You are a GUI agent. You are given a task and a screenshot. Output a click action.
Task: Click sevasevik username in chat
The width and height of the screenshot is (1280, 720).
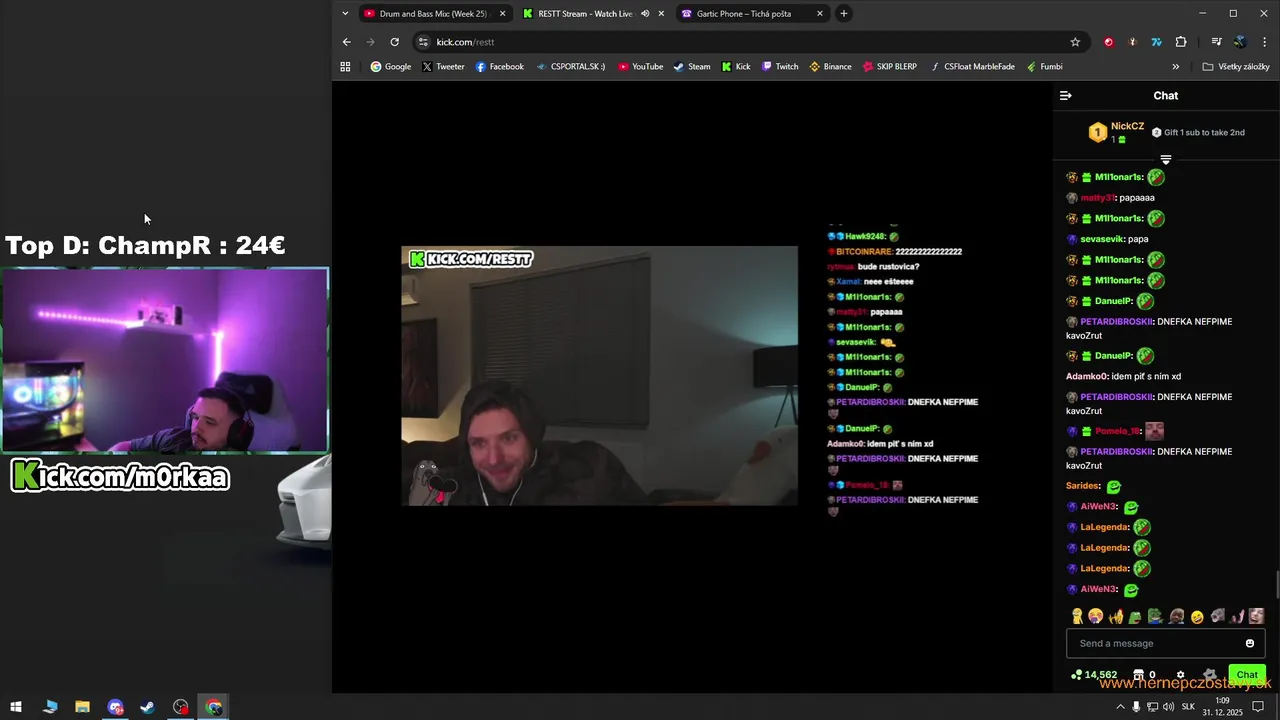point(1102,239)
